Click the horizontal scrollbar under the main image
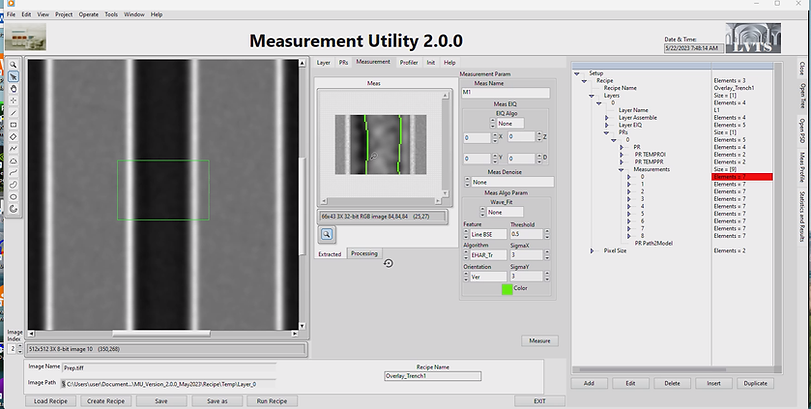Screen dimensions: 811x409 tap(162, 334)
